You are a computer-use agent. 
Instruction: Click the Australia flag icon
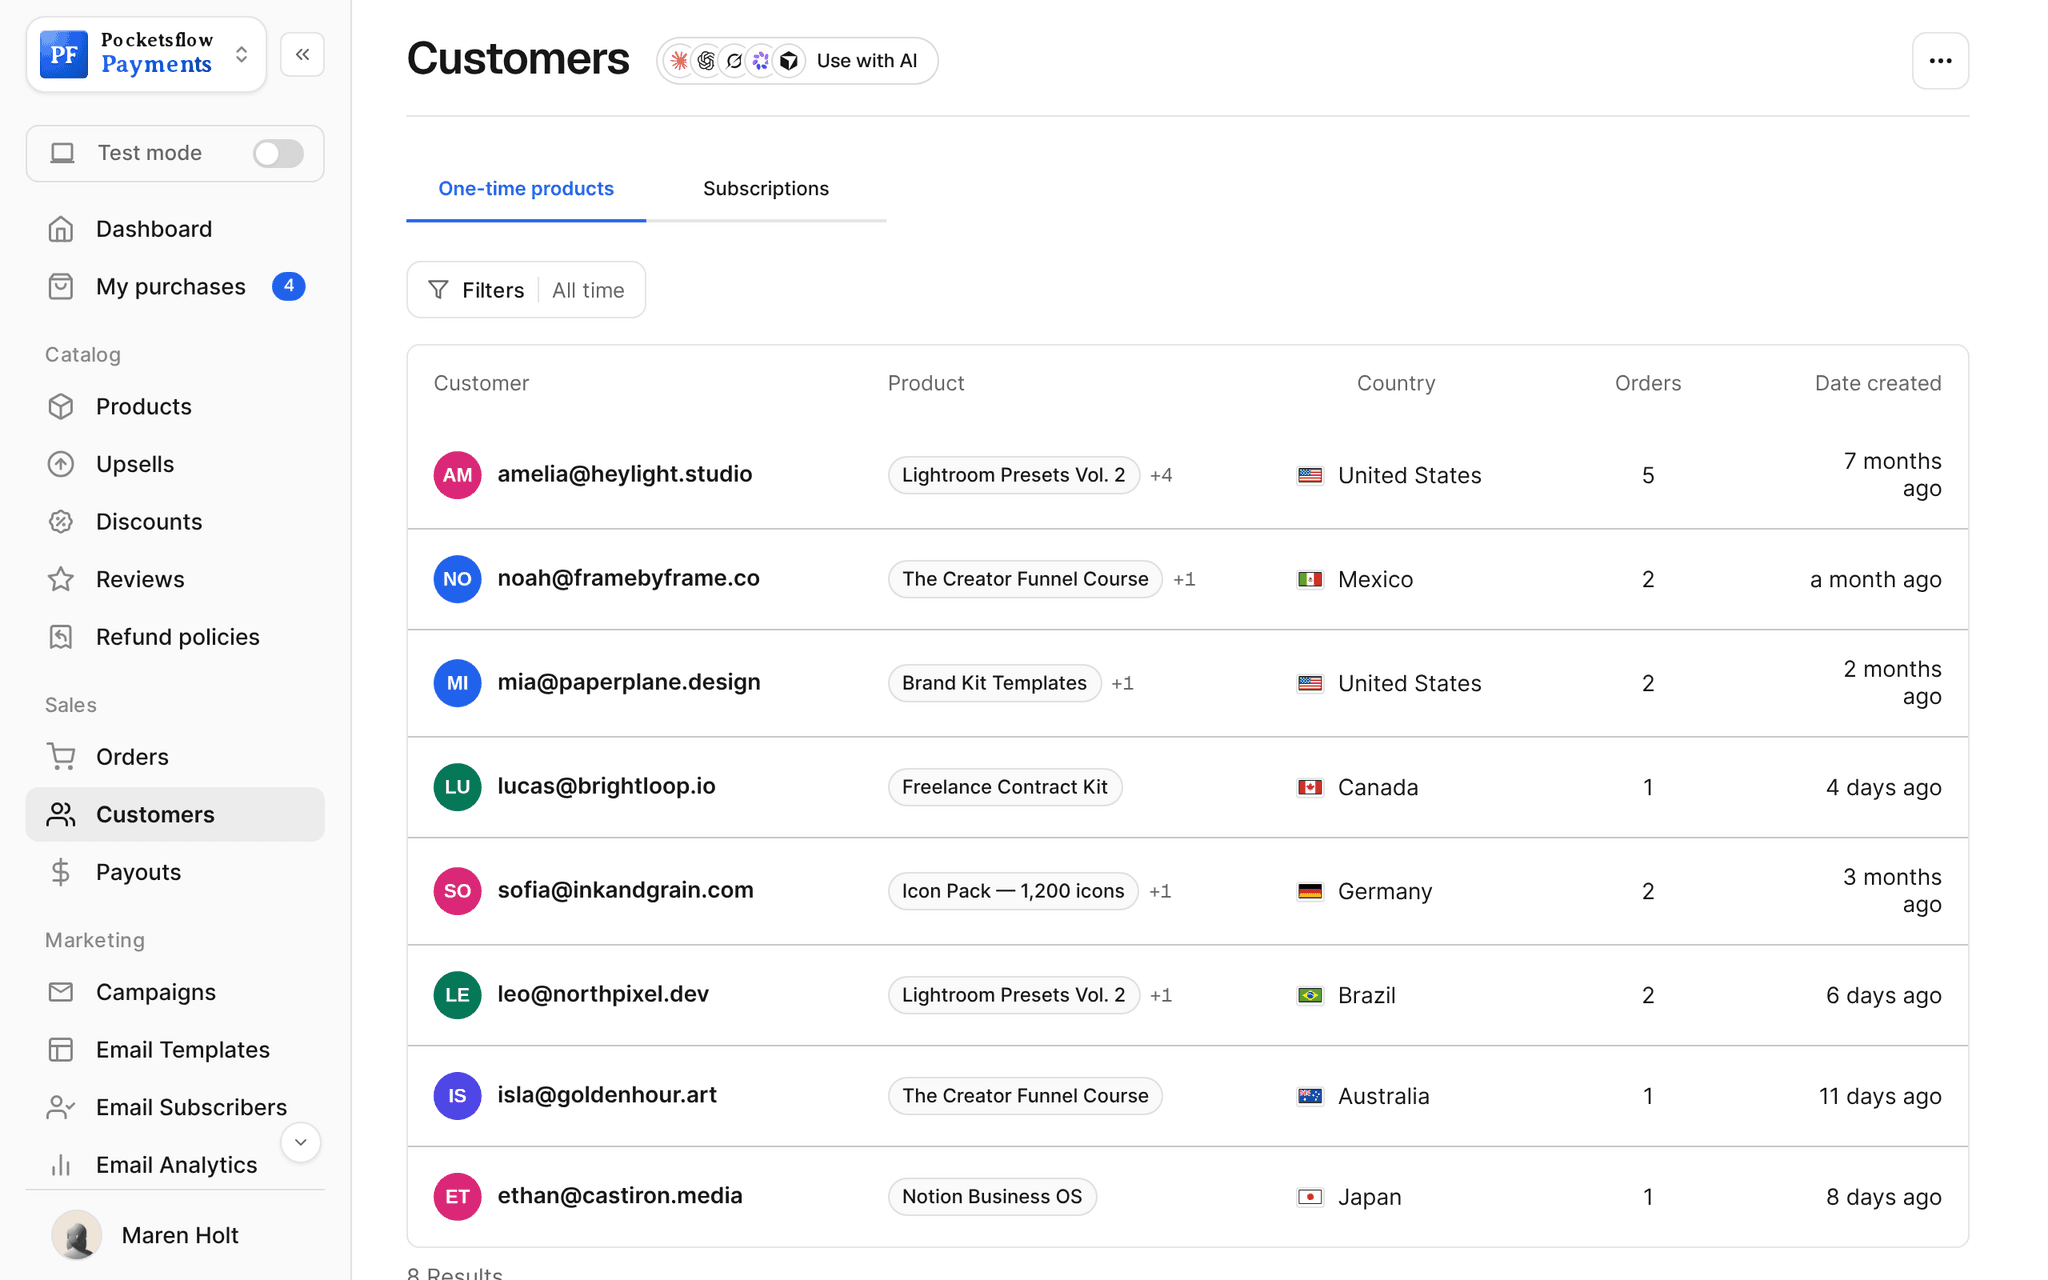(1310, 1096)
